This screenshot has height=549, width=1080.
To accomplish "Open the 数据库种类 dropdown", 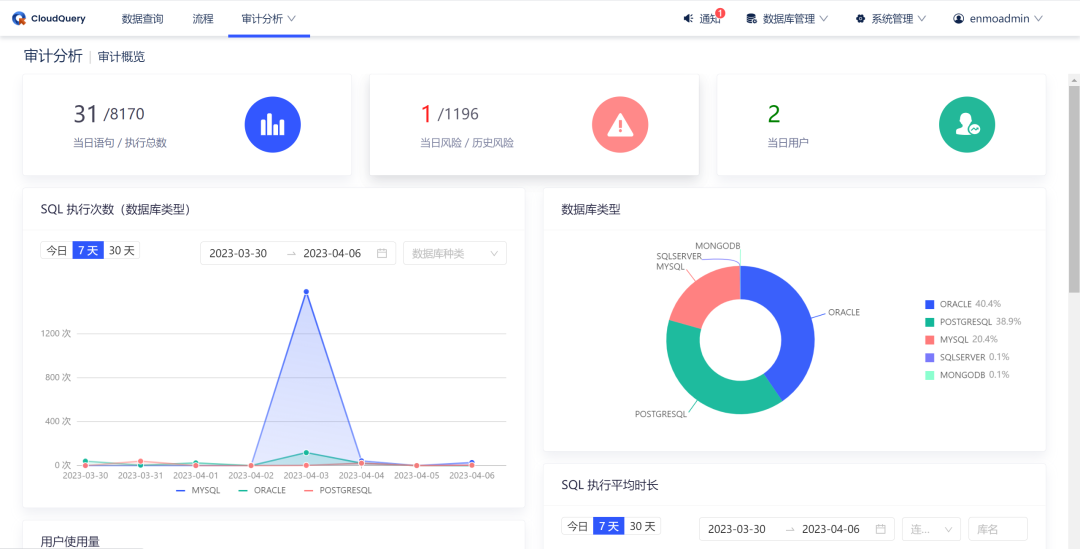I will click(455, 253).
